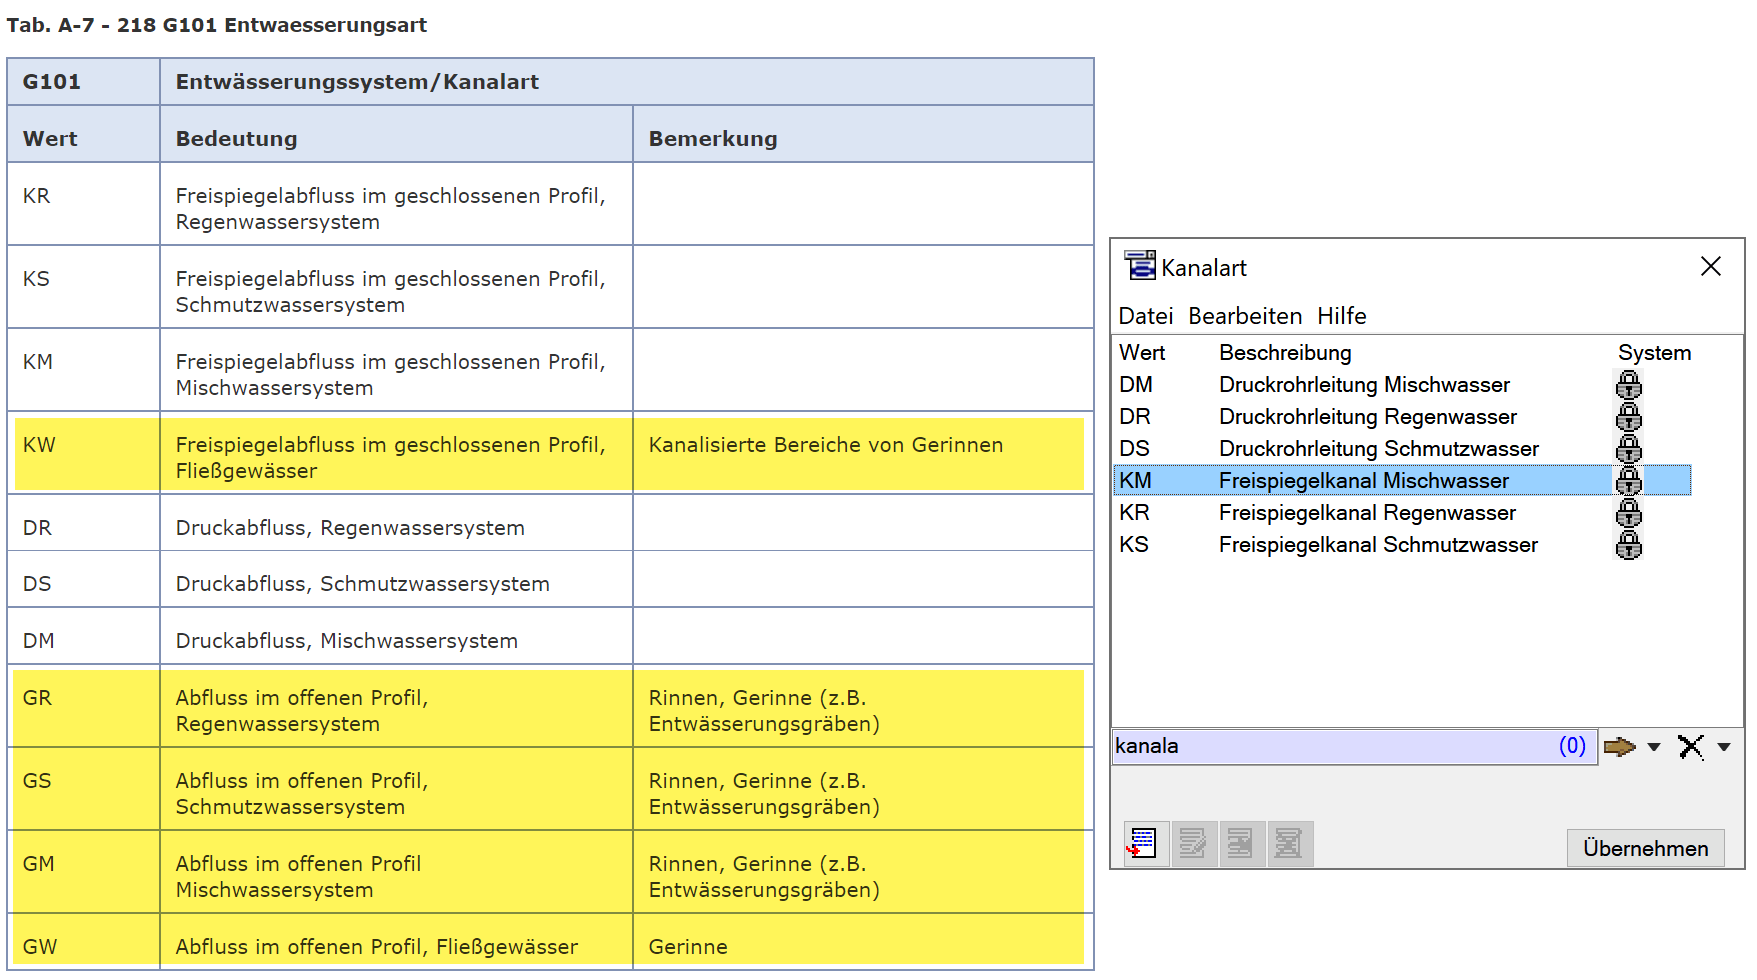Open dropdown arrow next to search arrow

point(1654,747)
